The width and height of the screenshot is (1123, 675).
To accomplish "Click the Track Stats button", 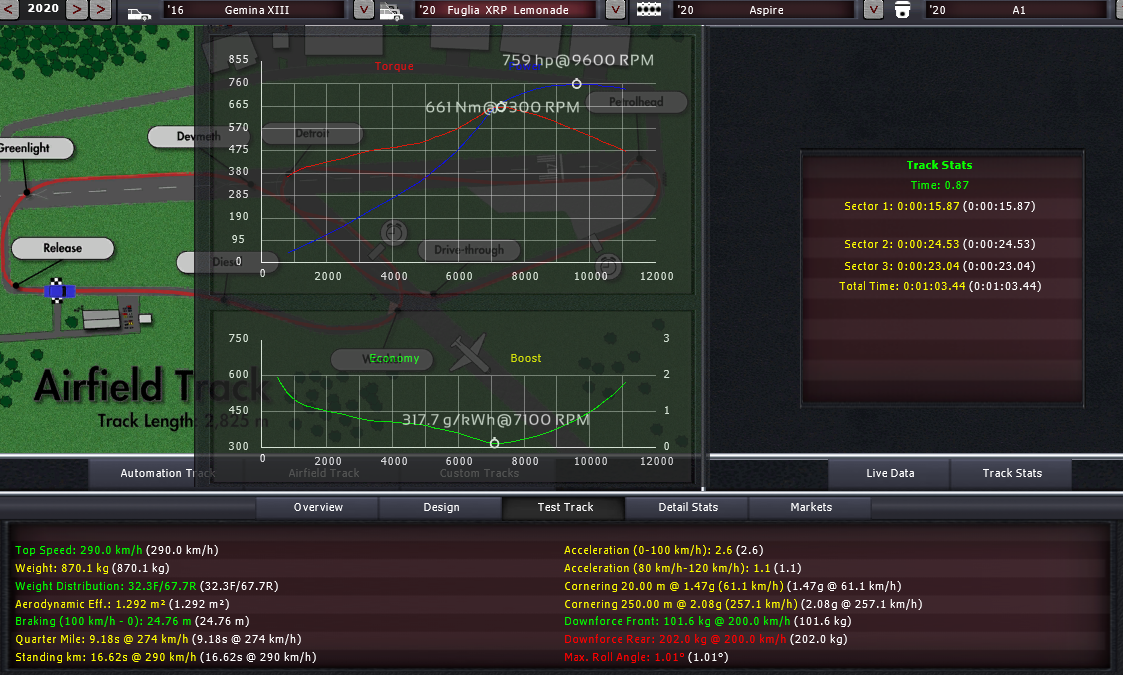I will pyautogui.click(x=1011, y=474).
